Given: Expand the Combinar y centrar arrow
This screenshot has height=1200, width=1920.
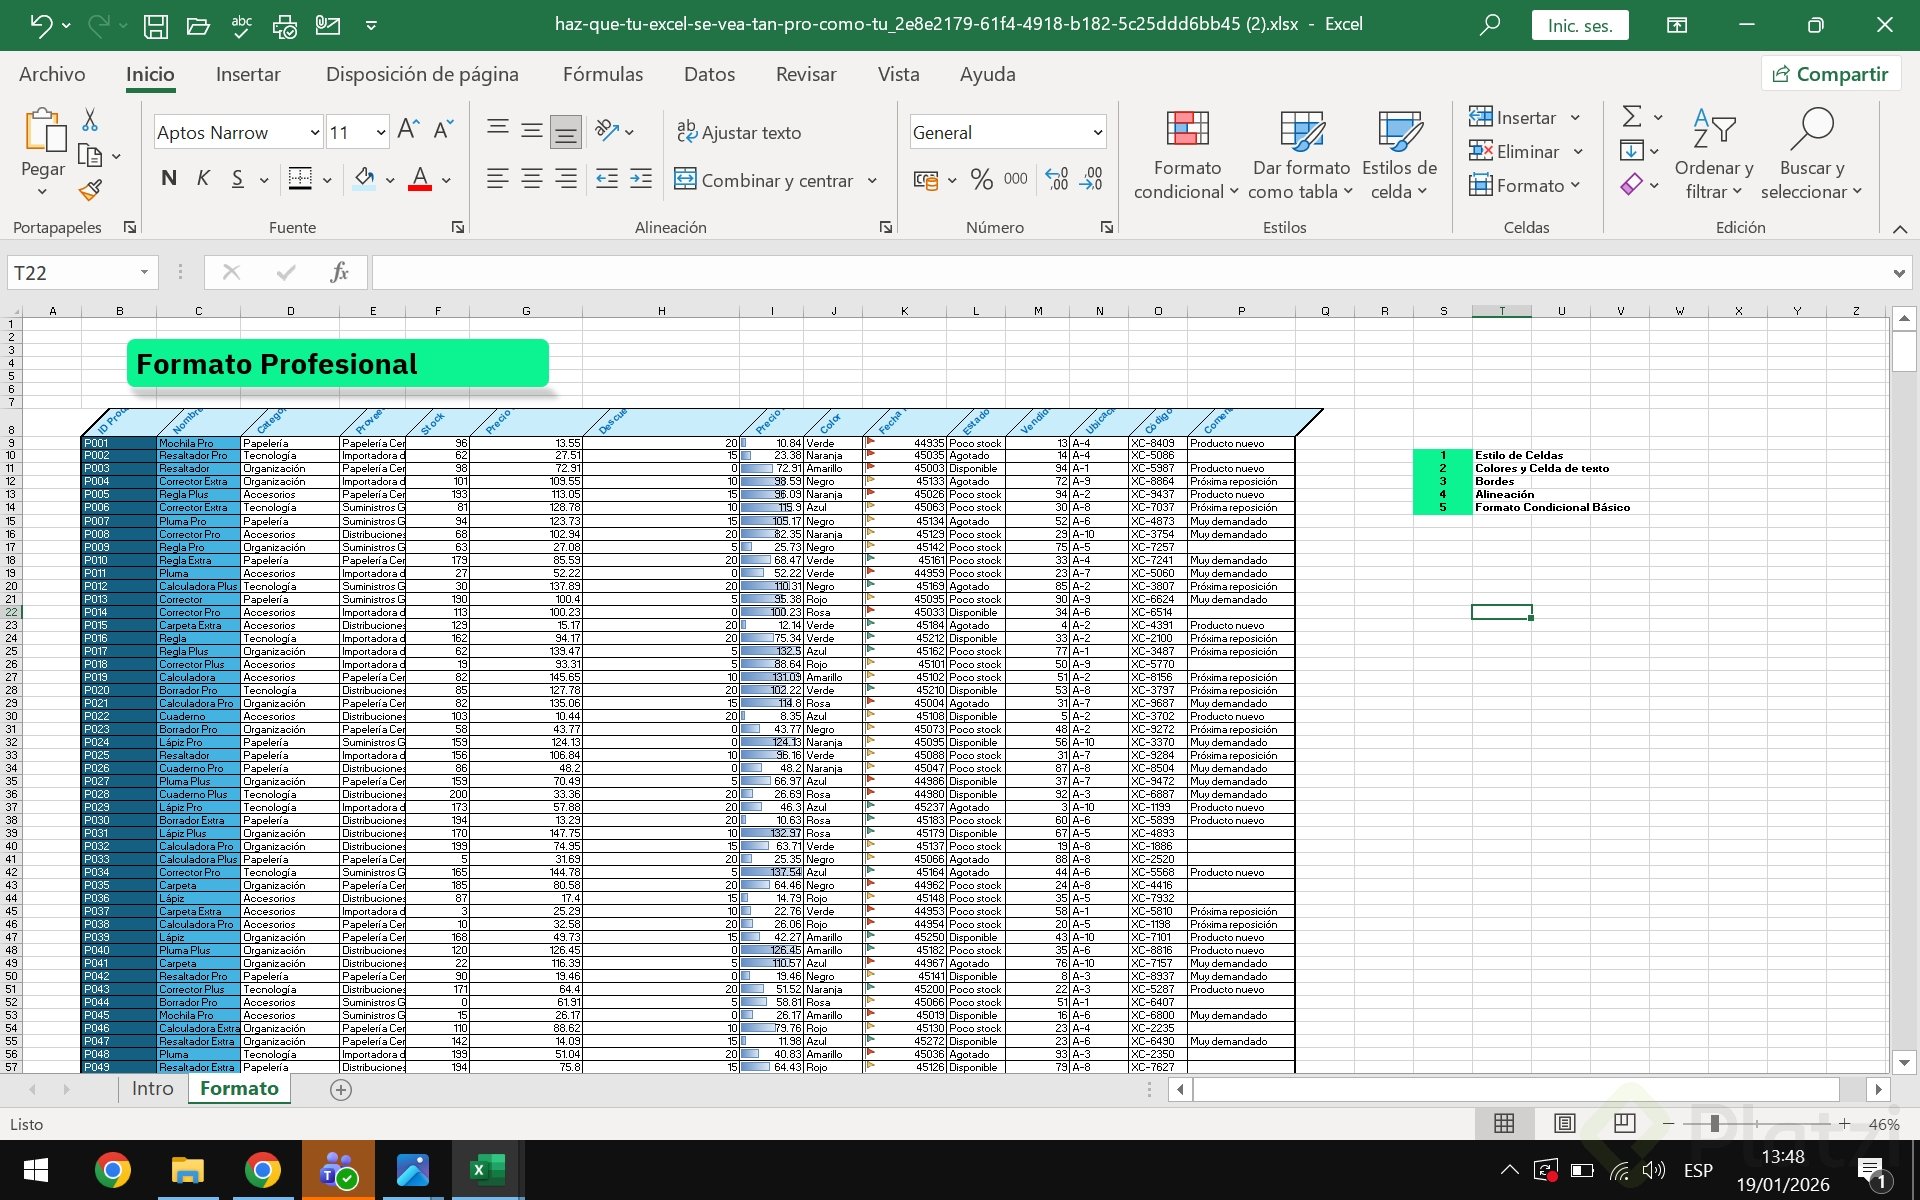Looking at the screenshot, I should [872, 181].
